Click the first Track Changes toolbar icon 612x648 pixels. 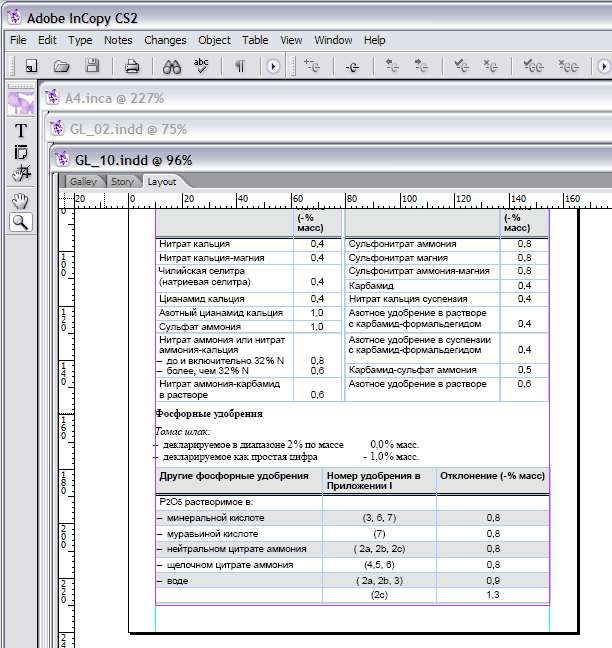pyautogui.click(x=312, y=66)
